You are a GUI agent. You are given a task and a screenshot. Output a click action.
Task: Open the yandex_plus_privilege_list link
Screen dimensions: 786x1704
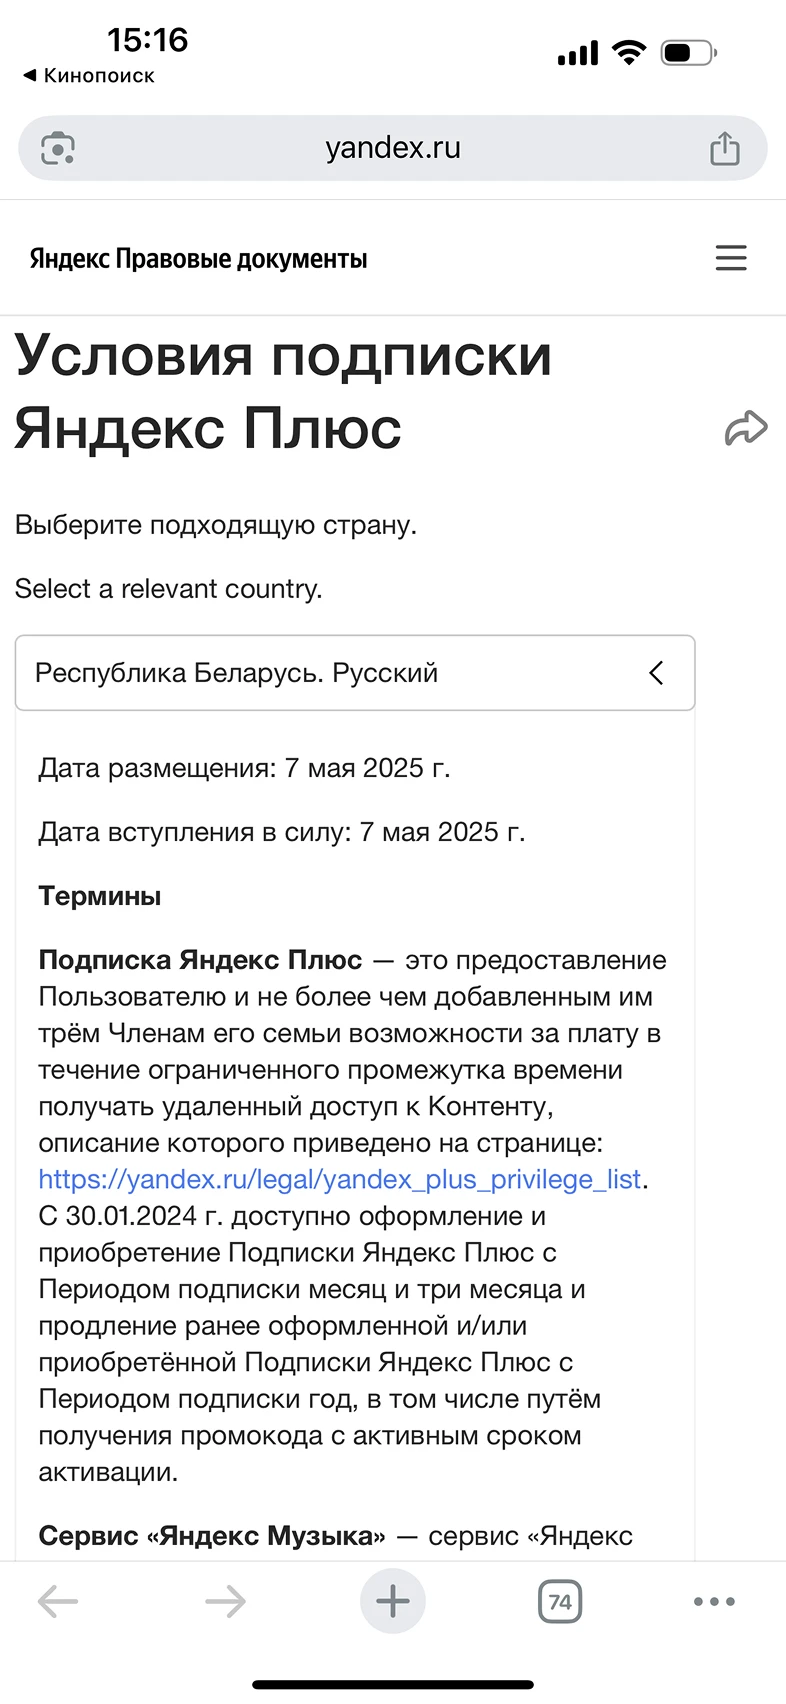(x=339, y=1180)
